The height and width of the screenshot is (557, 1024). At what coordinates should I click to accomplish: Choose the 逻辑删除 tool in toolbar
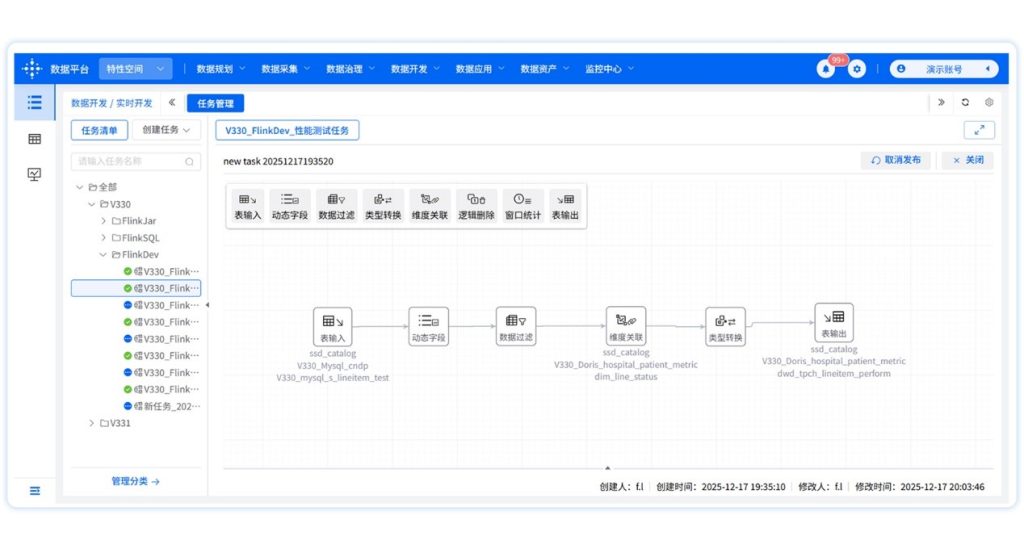[x=476, y=205]
